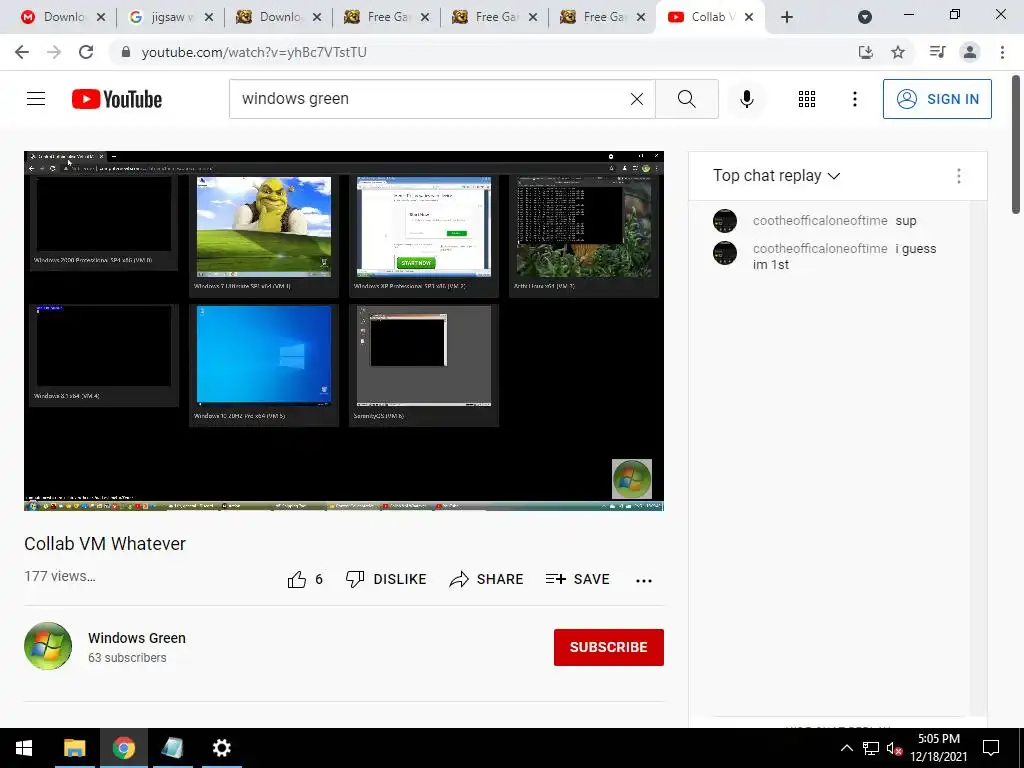Open the media control icon in Chrome toolbar
The image size is (1024, 768).
point(937,52)
